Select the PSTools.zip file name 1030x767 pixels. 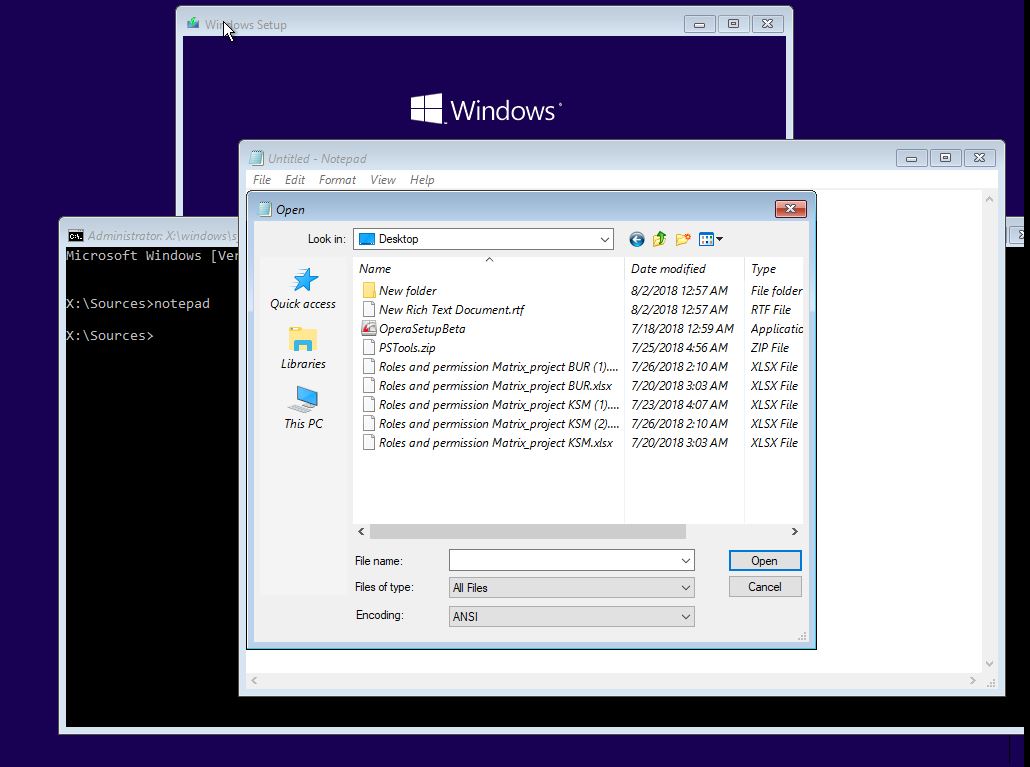407,347
